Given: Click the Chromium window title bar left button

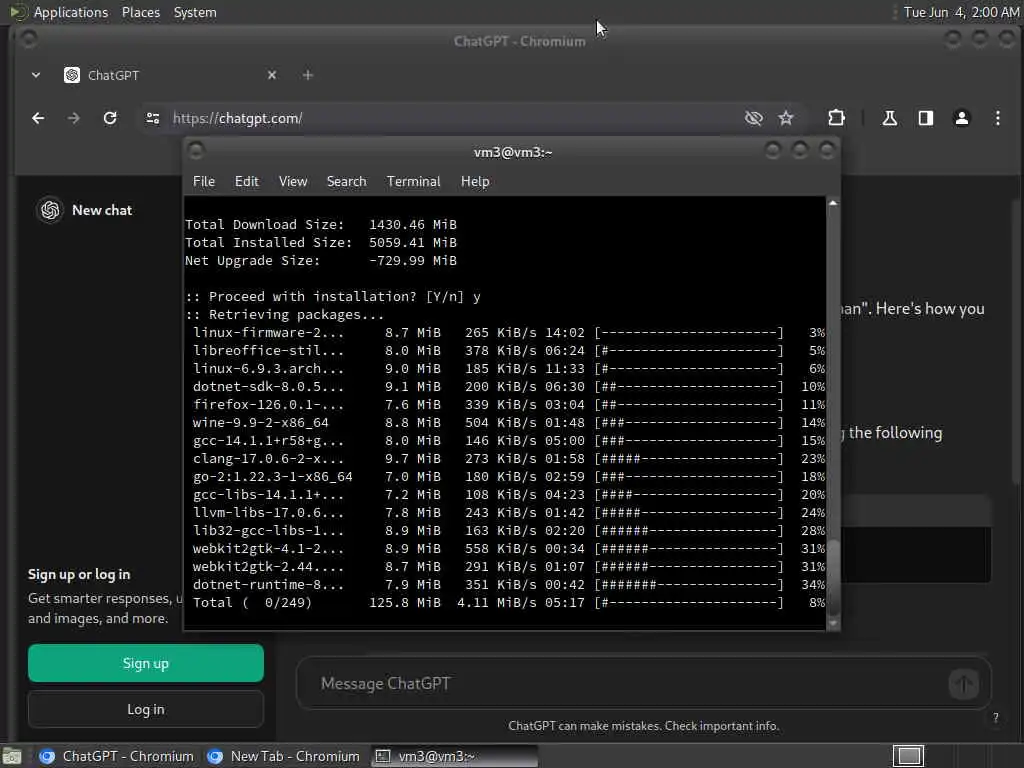Looking at the screenshot, I should 28,39.
